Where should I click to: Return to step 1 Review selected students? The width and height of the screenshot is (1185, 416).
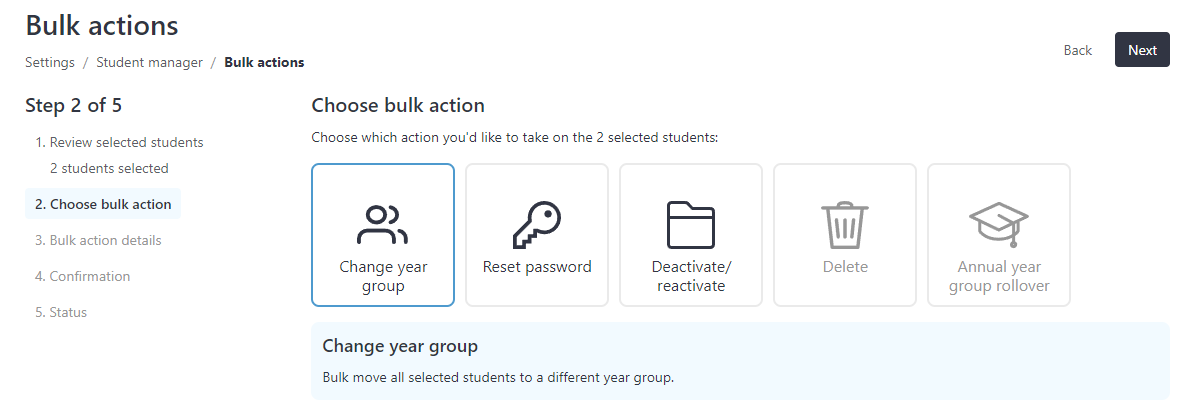coord(119,142)
